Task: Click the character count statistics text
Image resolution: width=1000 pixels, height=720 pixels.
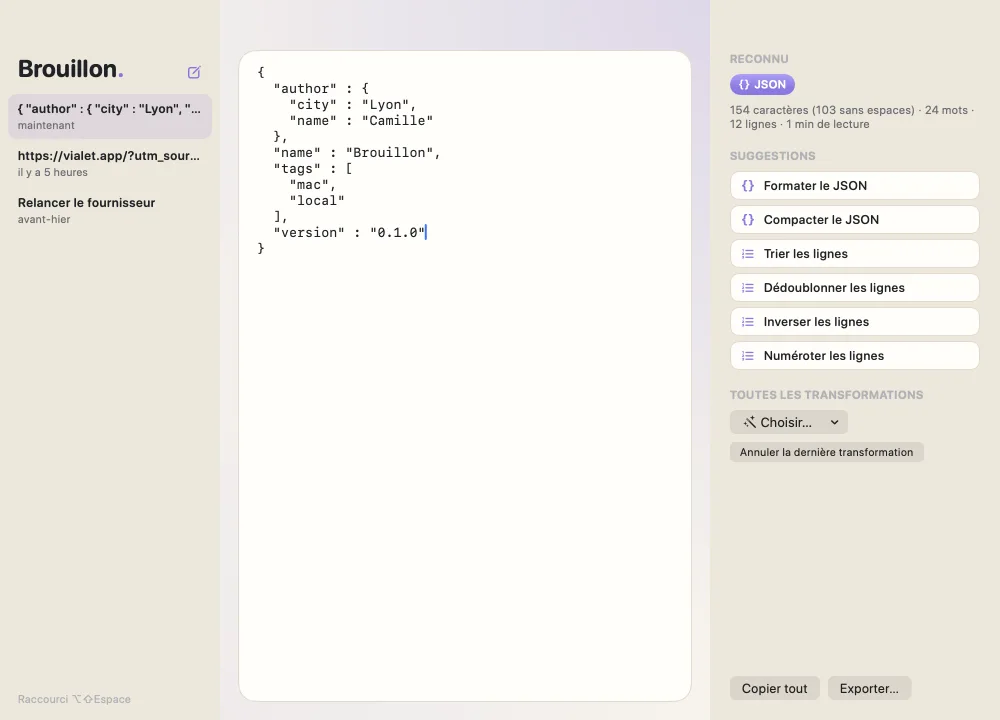Action: point(852,117)
